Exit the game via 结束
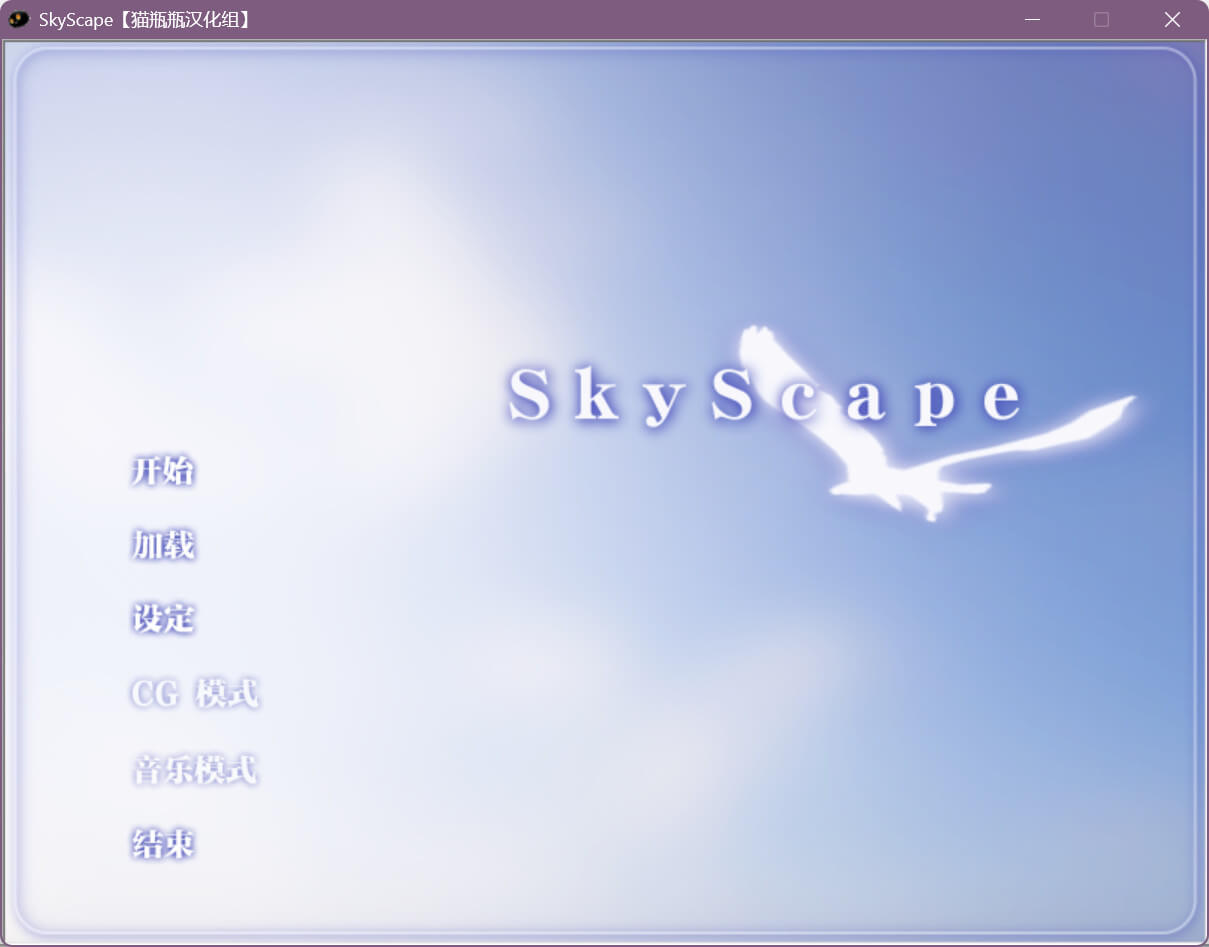This screenshot has height=947, width=1209. tap(162, 845)
